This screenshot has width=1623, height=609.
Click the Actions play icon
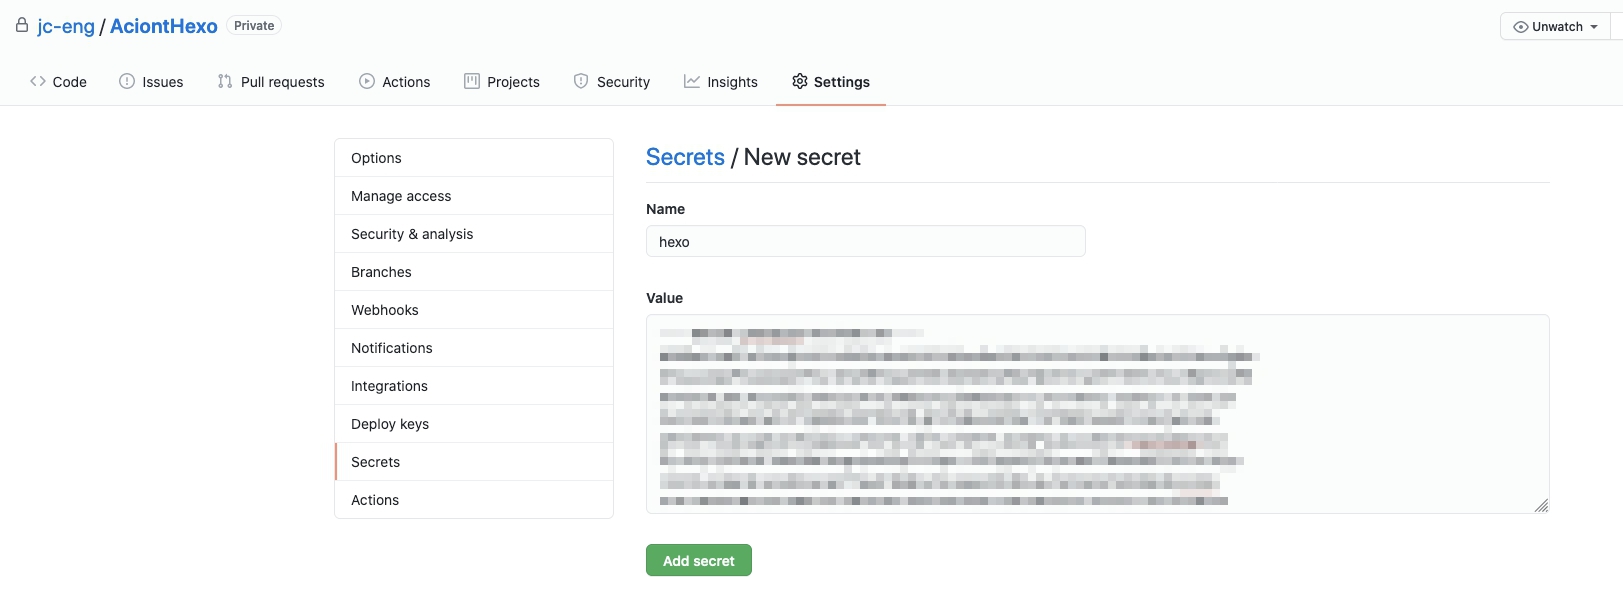coord(367,81)
